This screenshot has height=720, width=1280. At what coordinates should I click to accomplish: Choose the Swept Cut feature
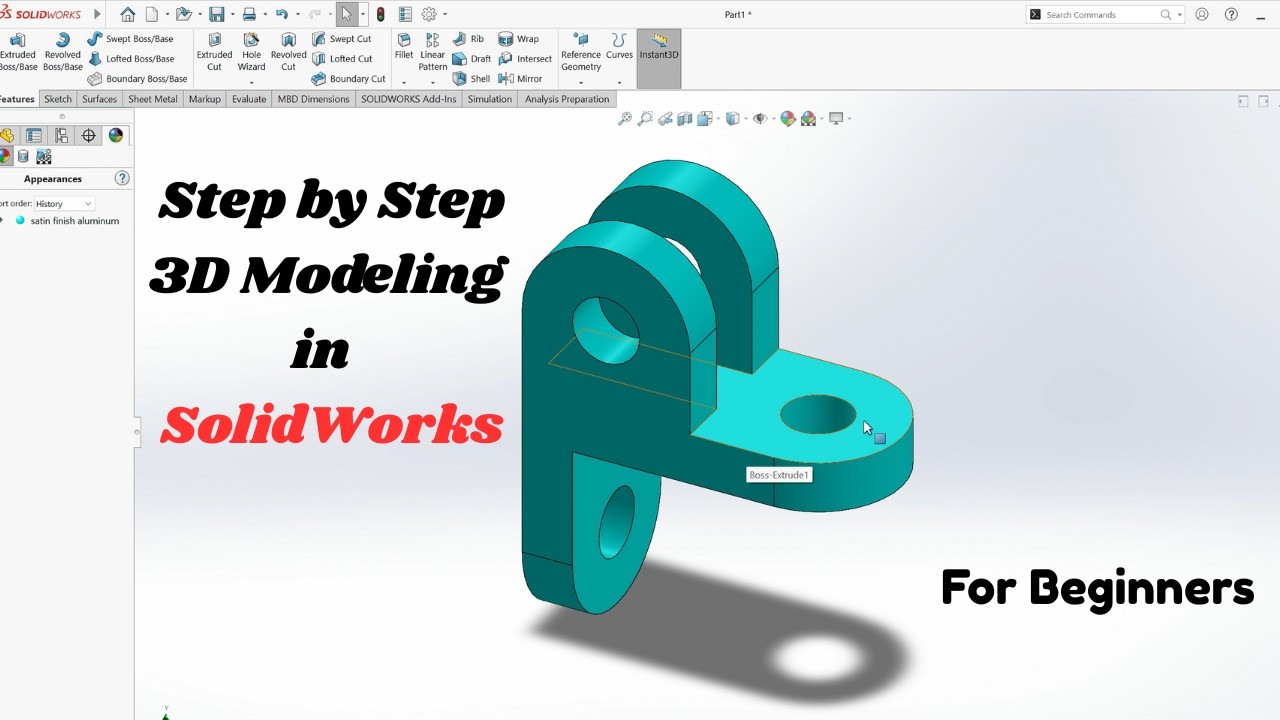coord(341,39)
